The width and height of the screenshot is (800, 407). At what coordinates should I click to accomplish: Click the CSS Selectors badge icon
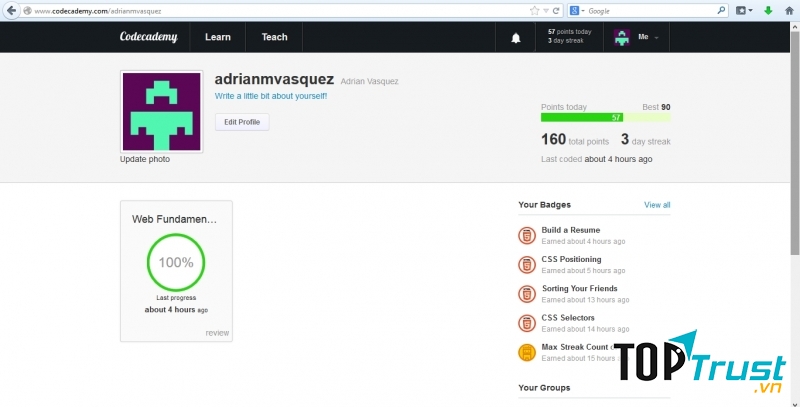[527, 323]
